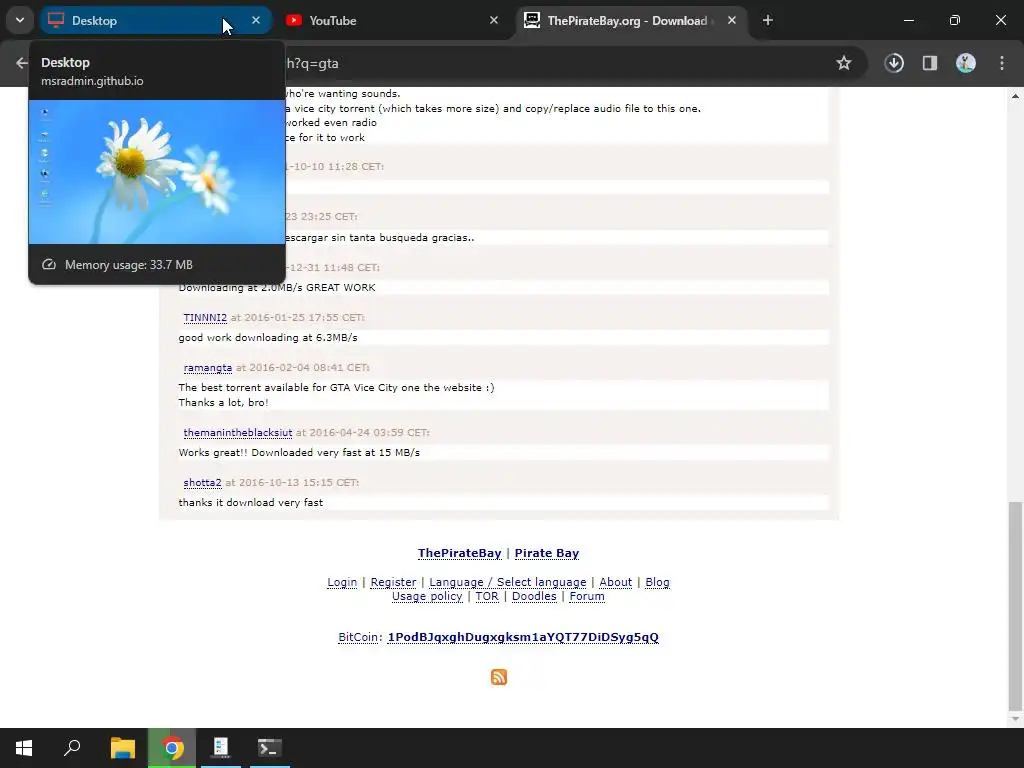Click 'Memory usage: 33.7 MB' text
The image size is (1024, 768).
tap(129, 264)
